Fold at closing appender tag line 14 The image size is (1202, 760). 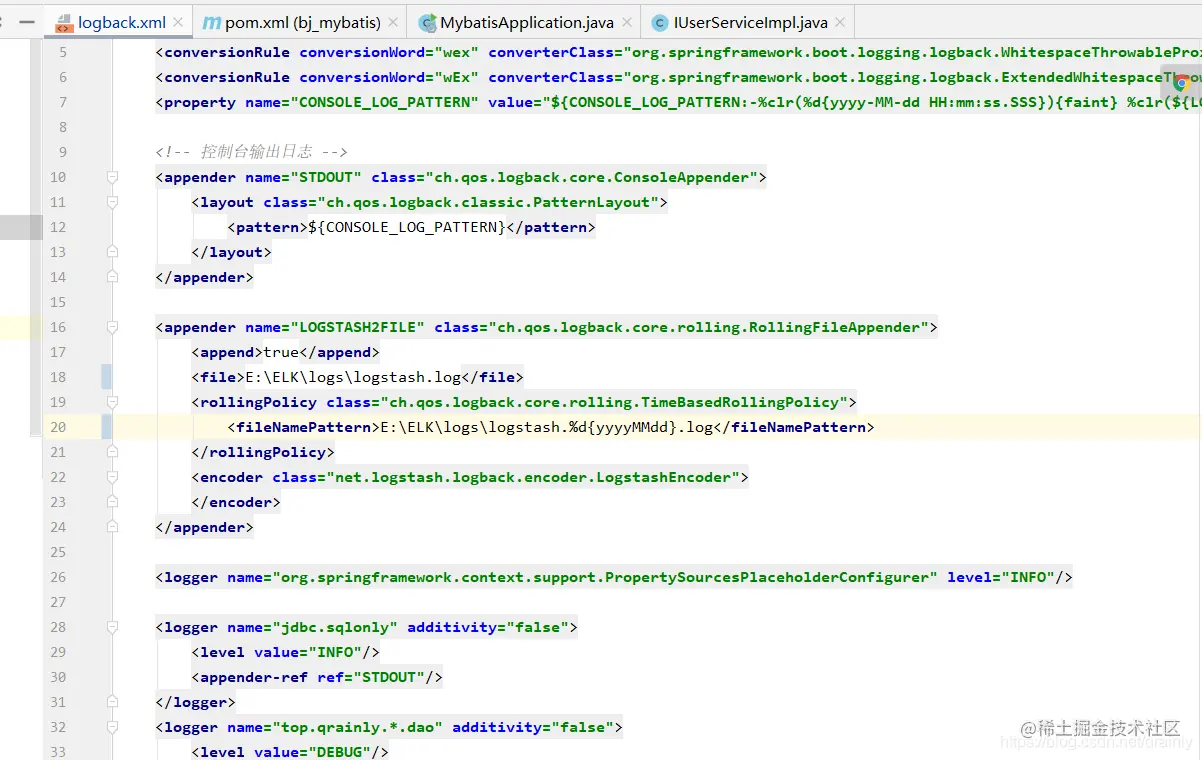click(113, 277)
